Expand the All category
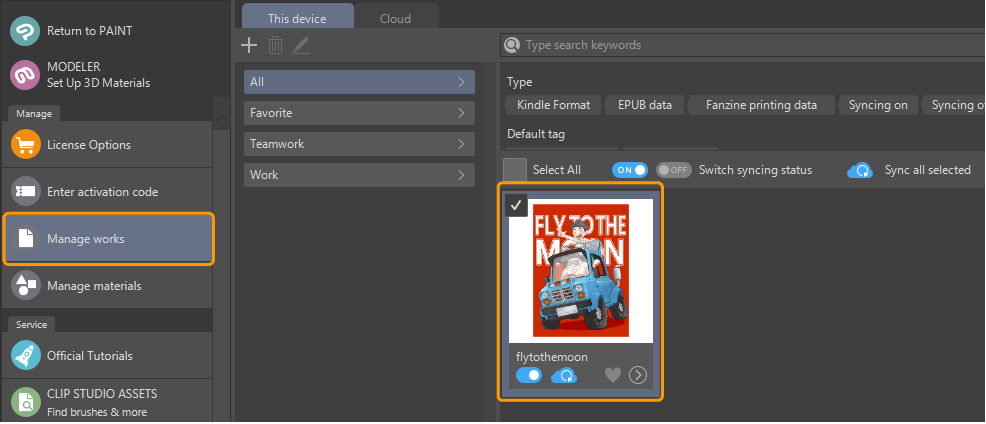 coord(359,82)
